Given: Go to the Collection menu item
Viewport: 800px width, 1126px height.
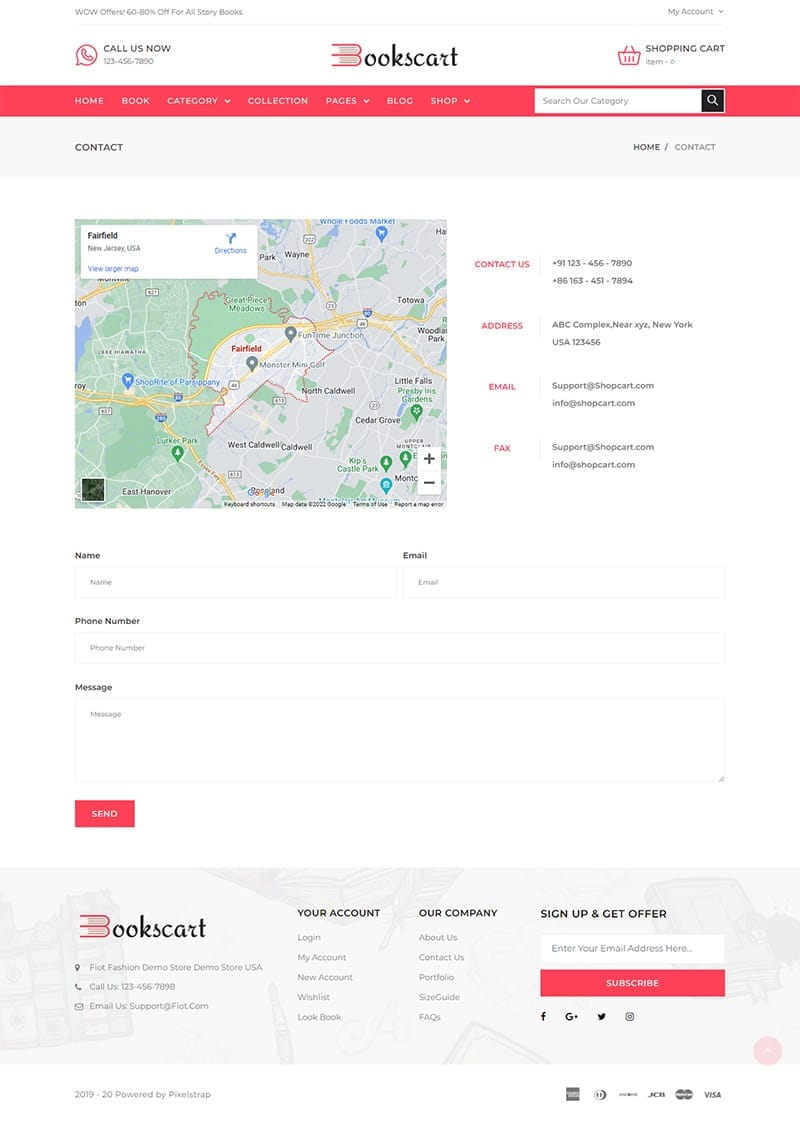Looking at the screenshot, I should (x=278, y=101).
